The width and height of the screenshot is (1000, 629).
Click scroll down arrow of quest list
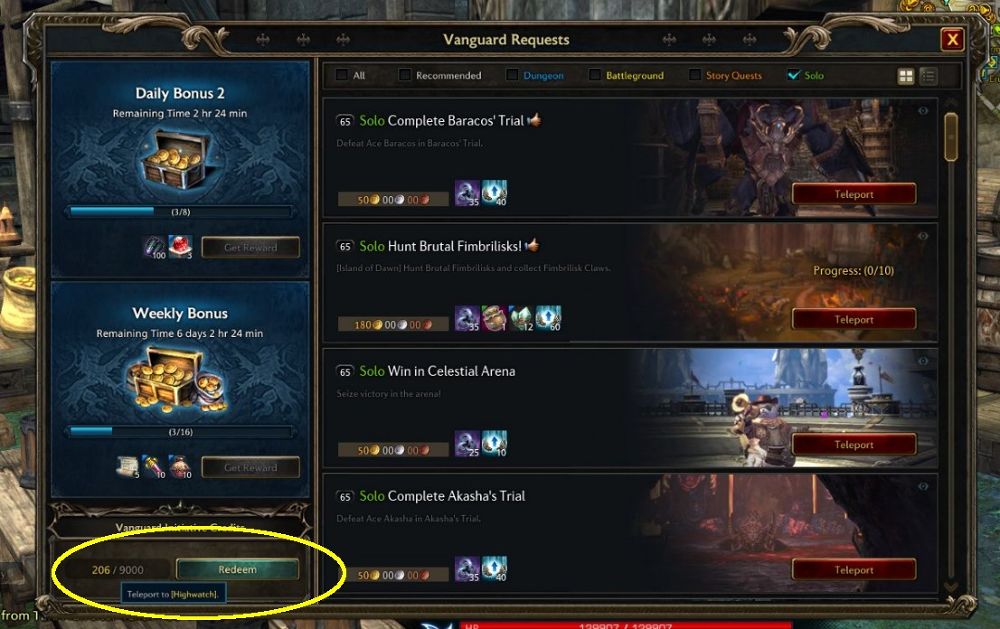click(951, 586)
